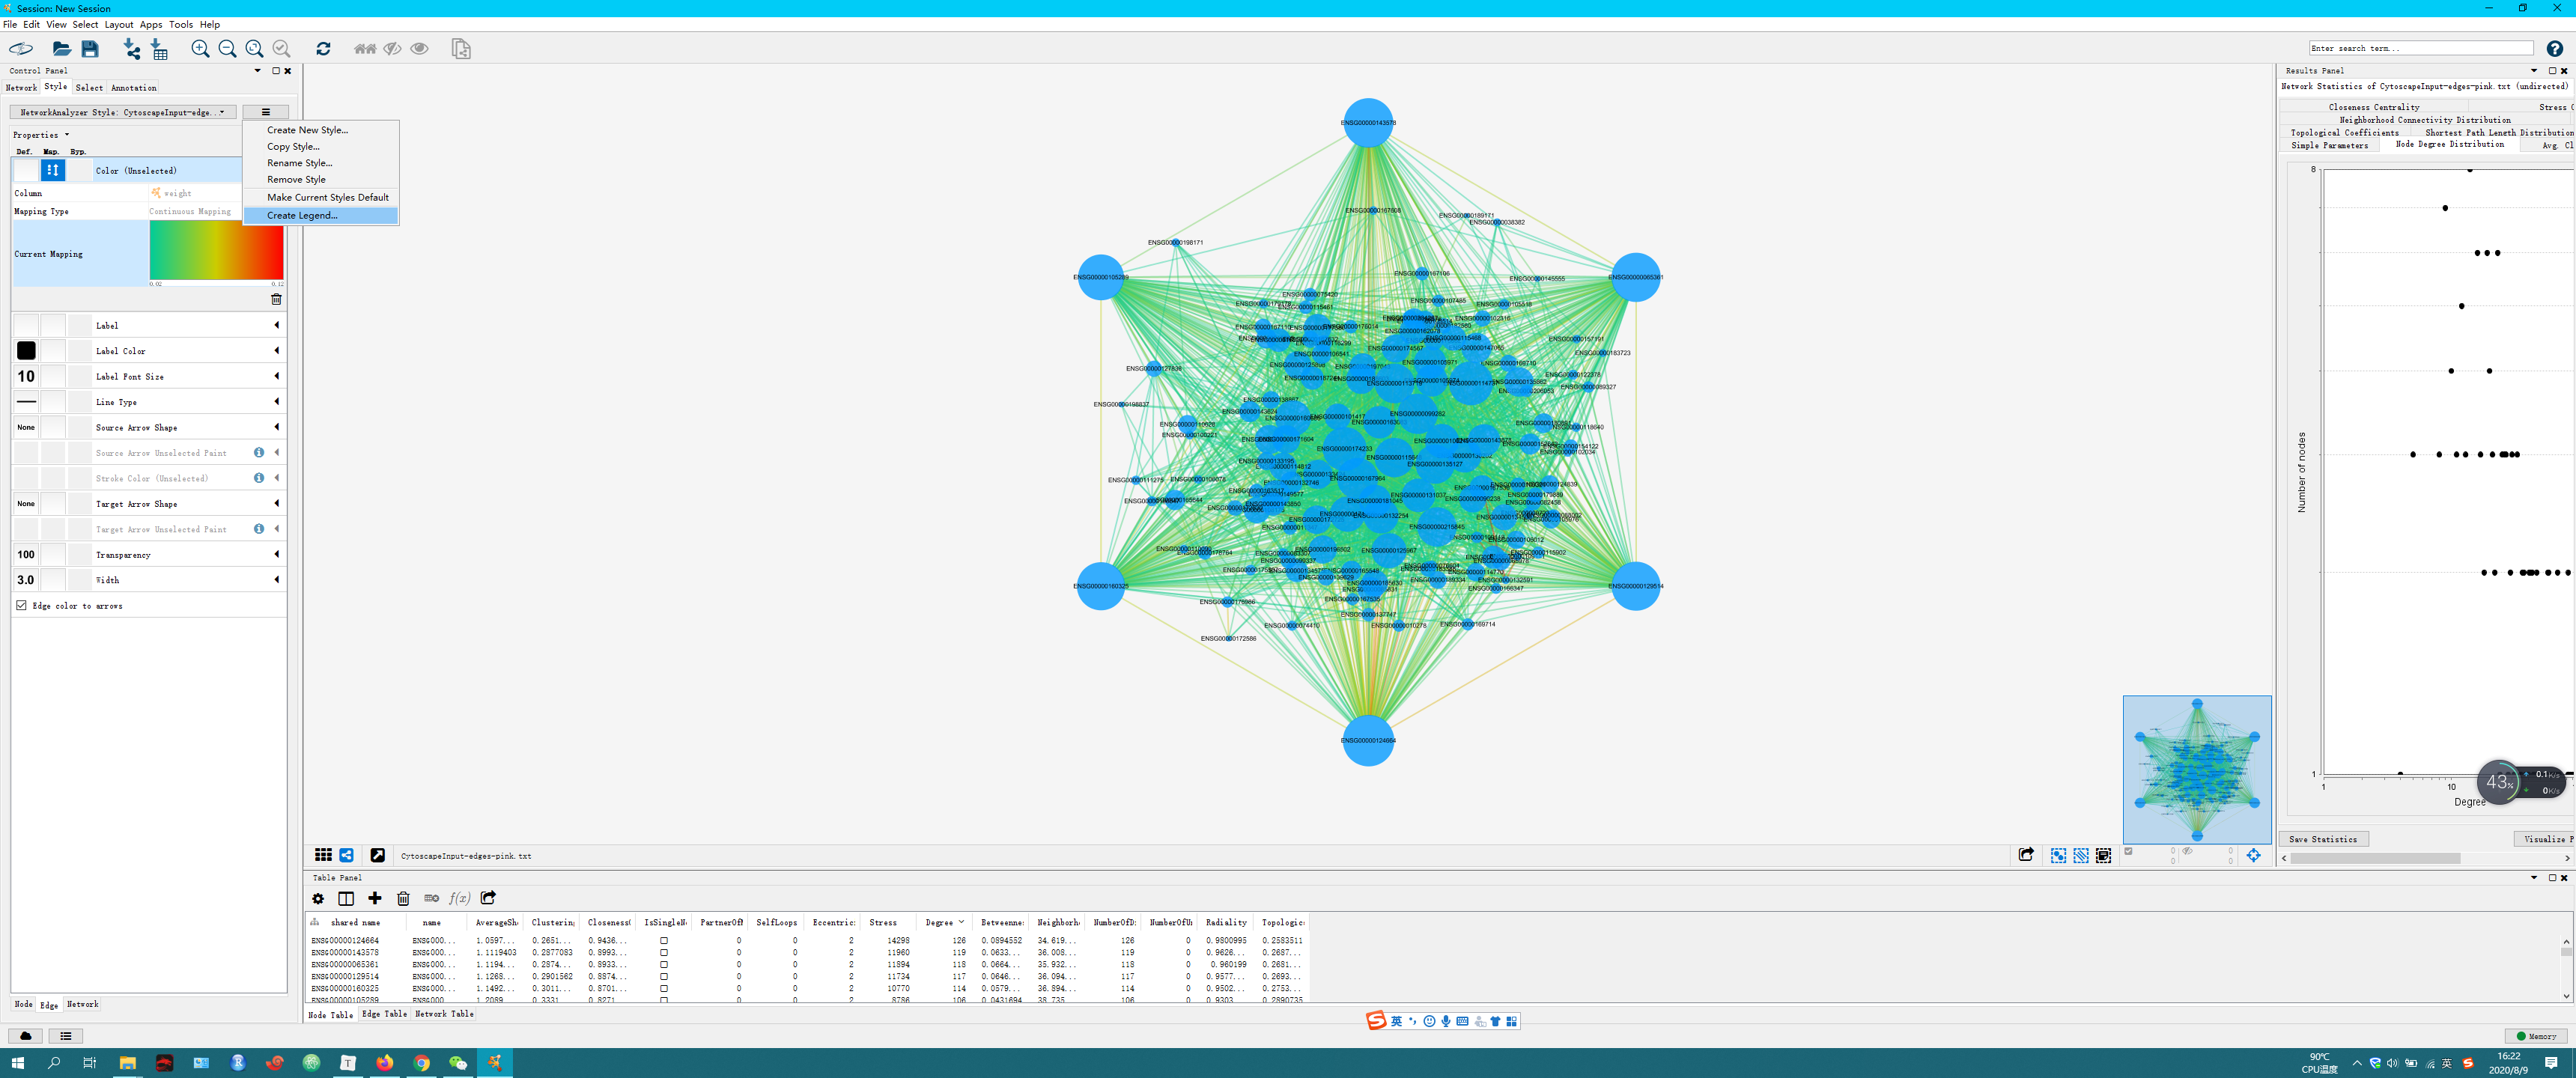Click Import Table from File icon
Image resolution: width=2576 pixels, height=1078 pixels.
[159, 48]
